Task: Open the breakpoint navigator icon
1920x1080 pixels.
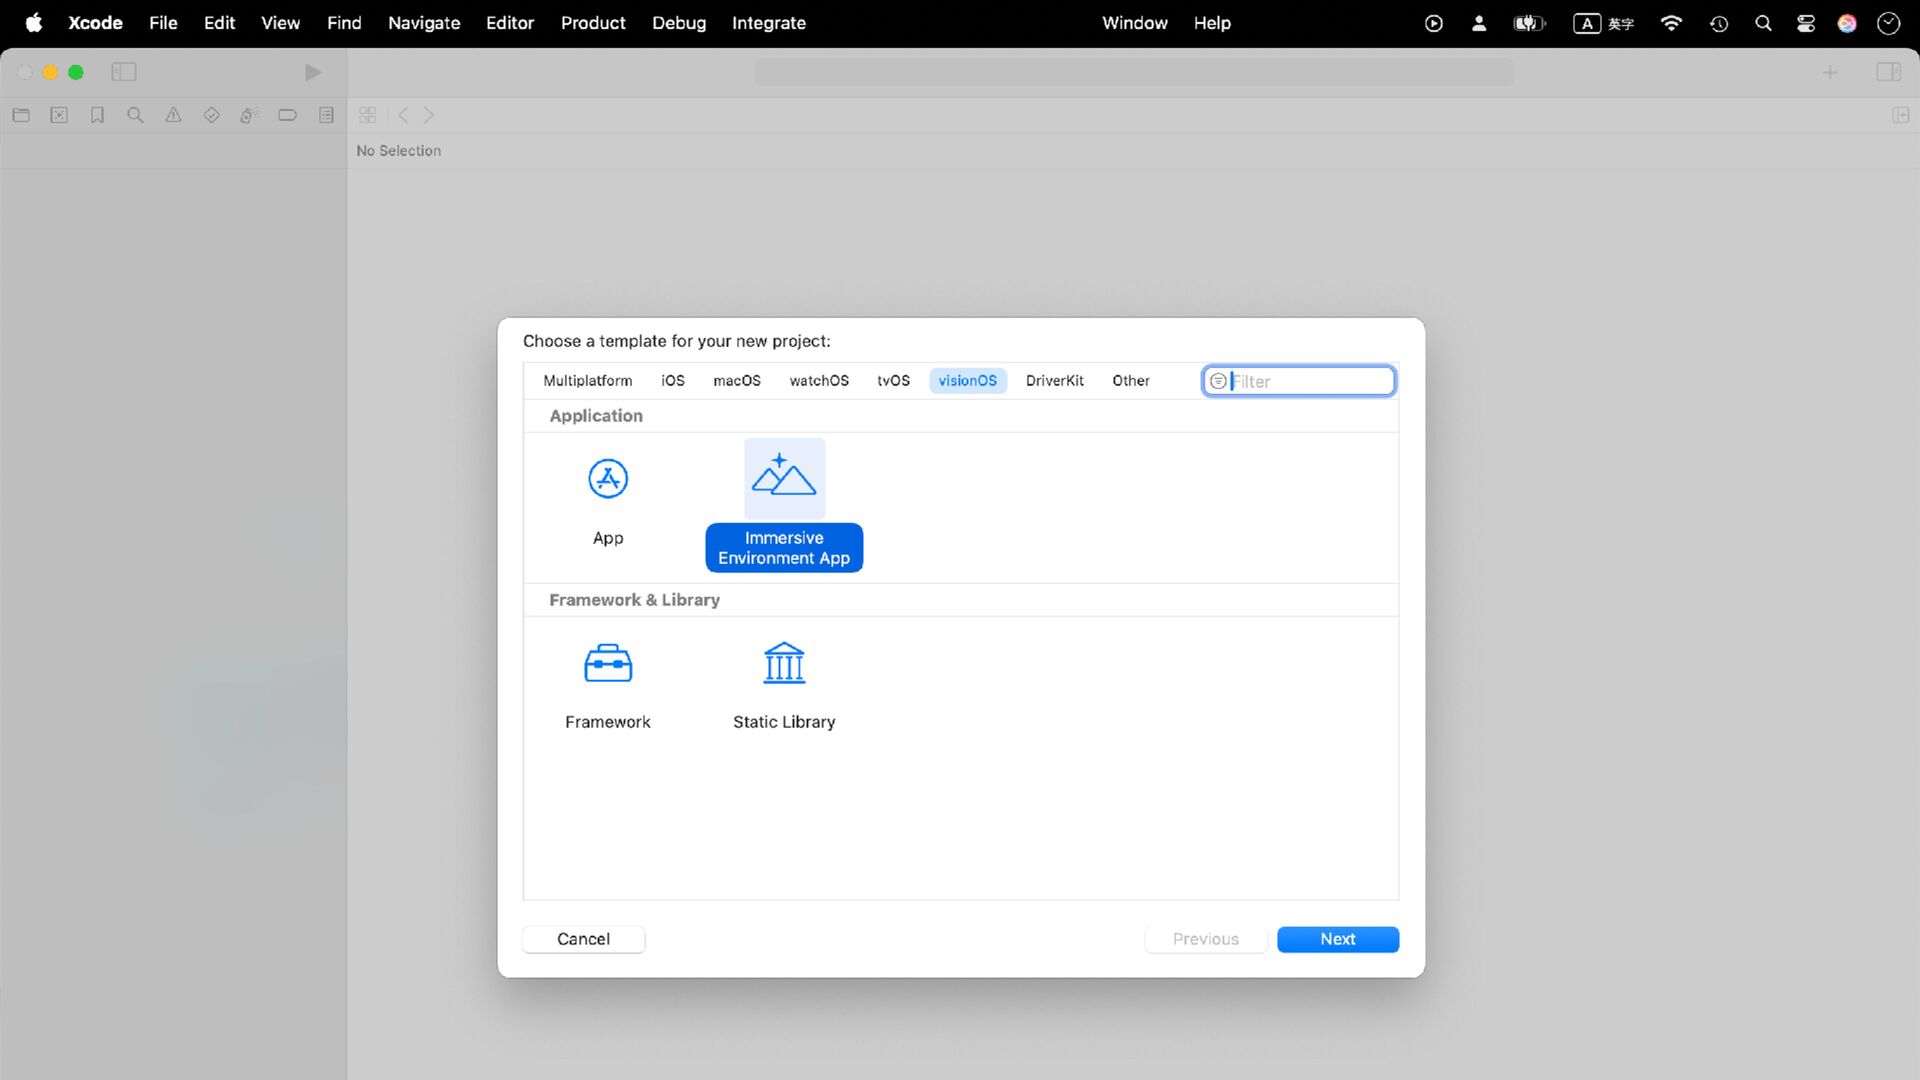Action: click(287, 115)
